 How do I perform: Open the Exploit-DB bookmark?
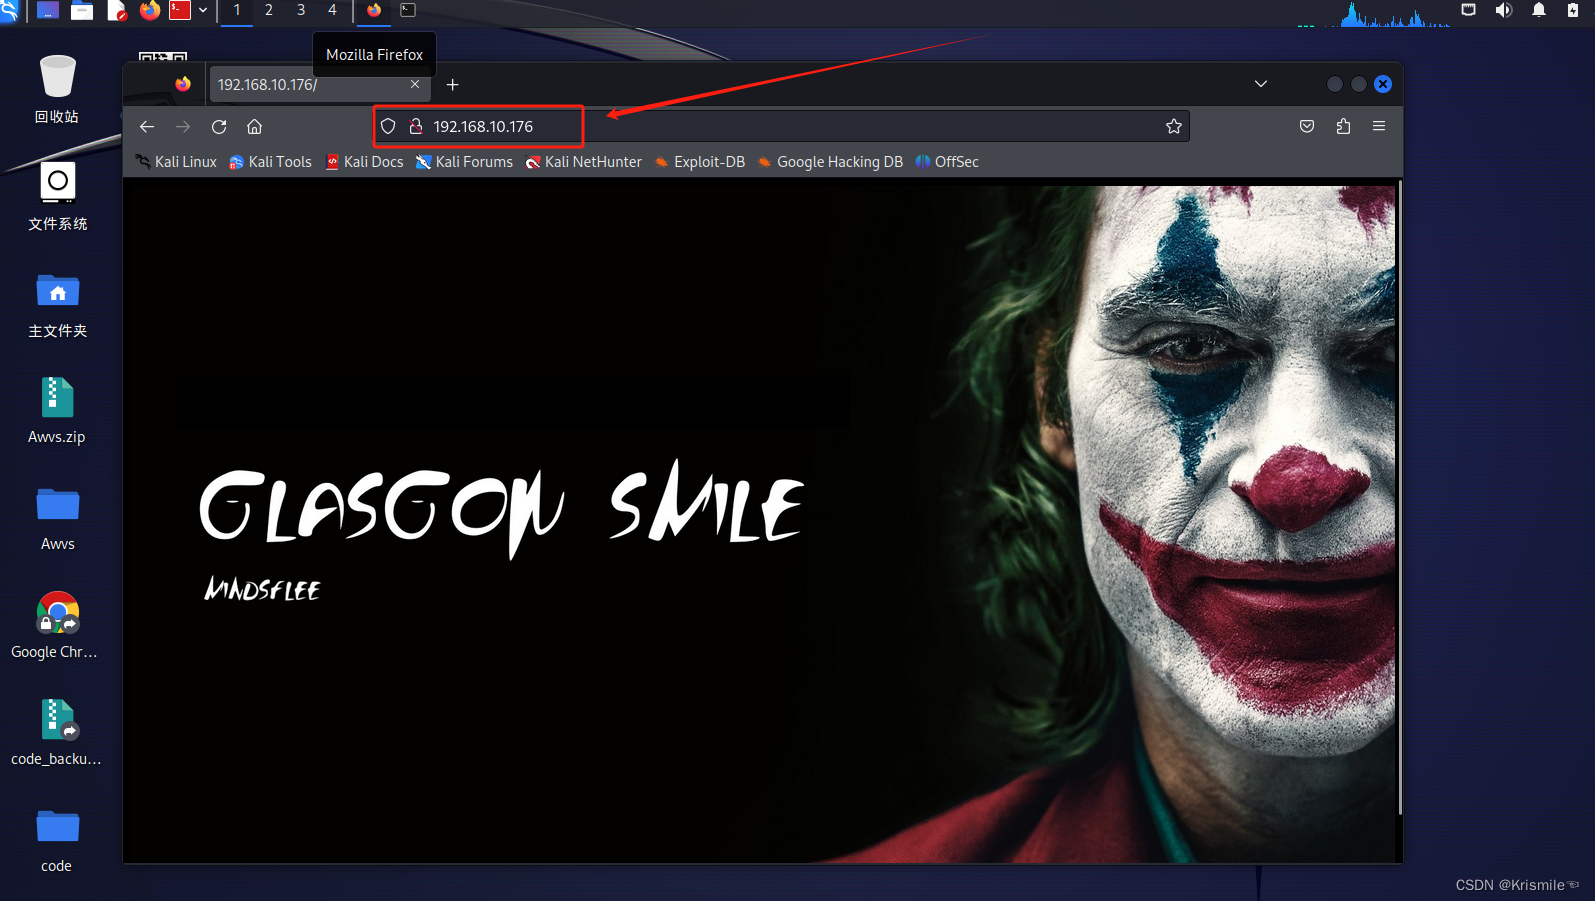click(700, 162)
